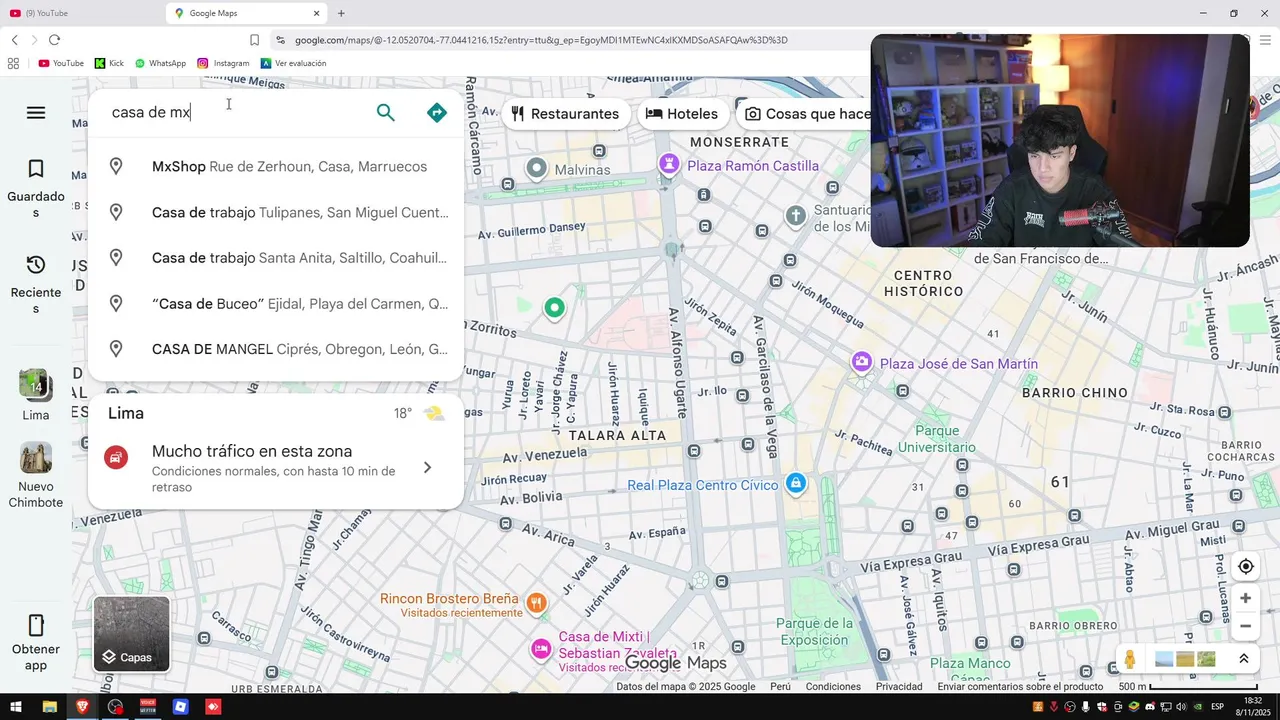Open the Kick bookmark
The width and height of the screenshot is (1280, 720).
[109, 63]
